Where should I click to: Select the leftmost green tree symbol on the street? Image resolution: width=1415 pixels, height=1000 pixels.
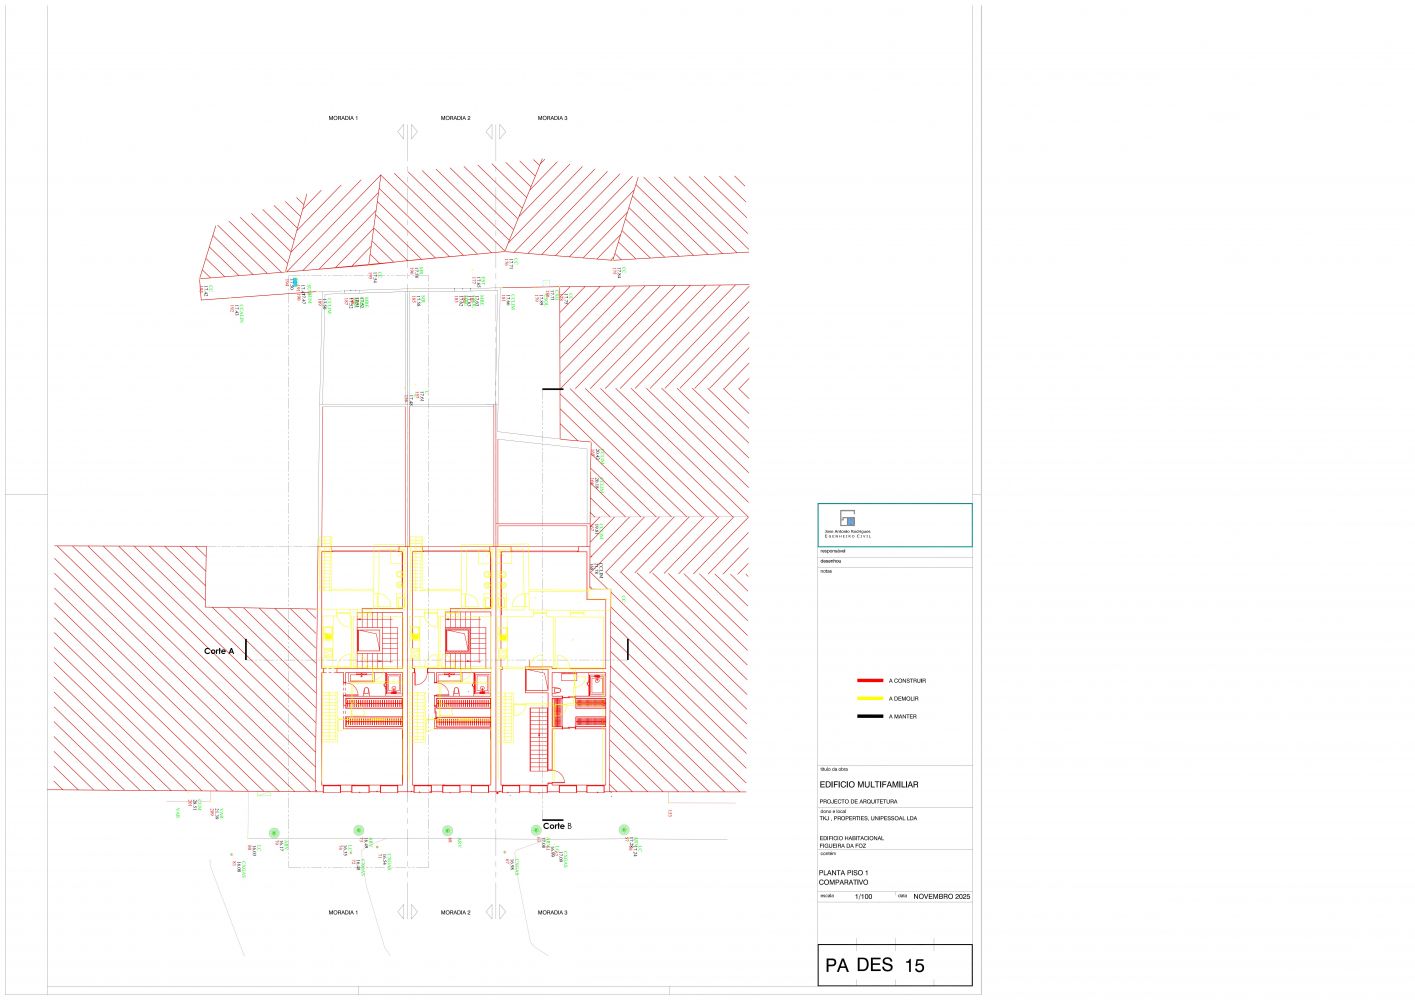pos(274,832)
